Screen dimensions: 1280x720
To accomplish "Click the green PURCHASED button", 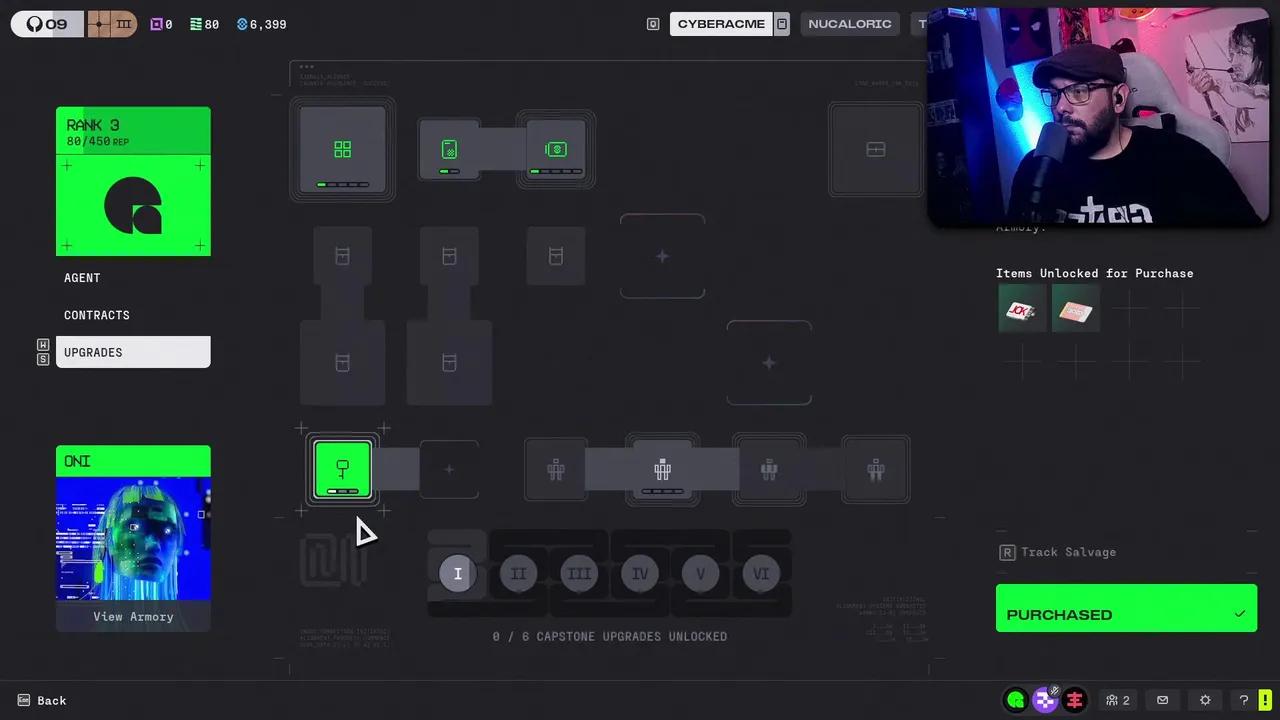I will 1126,608.
